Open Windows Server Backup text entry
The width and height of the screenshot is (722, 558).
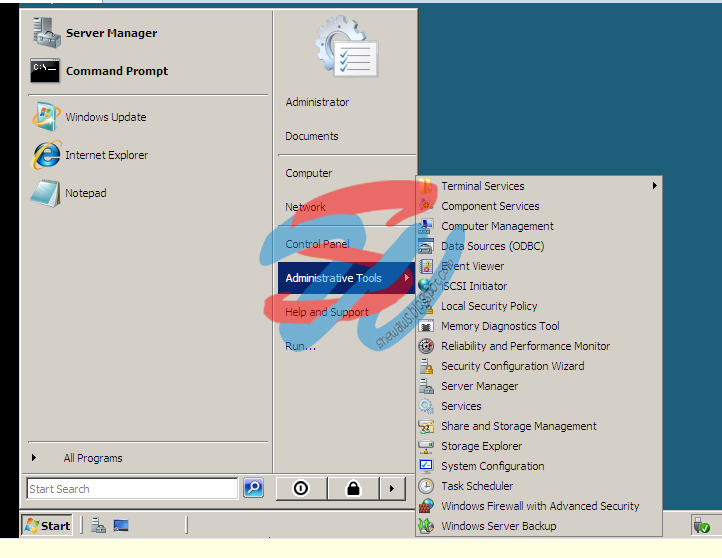tap(499, 526)
